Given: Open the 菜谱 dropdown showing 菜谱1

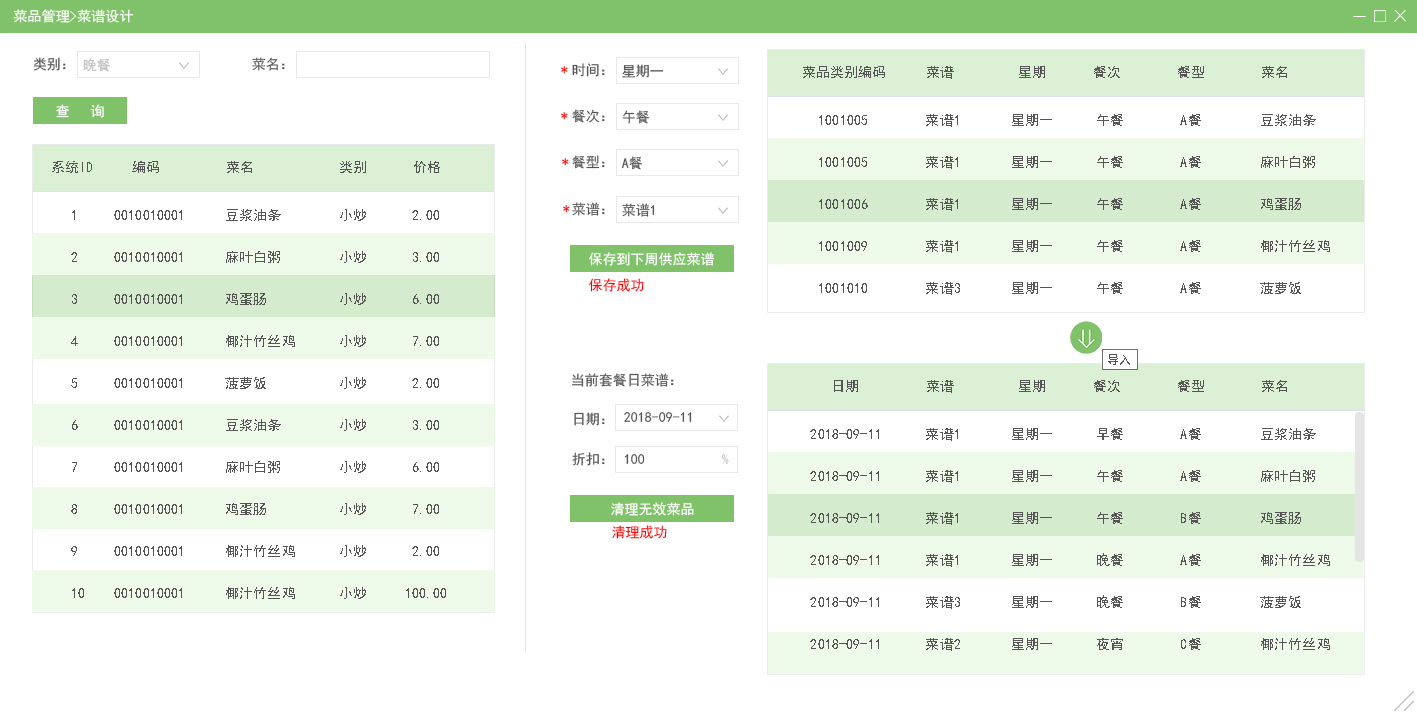Looking at the screenshot, I should click(x=677, y=209).
